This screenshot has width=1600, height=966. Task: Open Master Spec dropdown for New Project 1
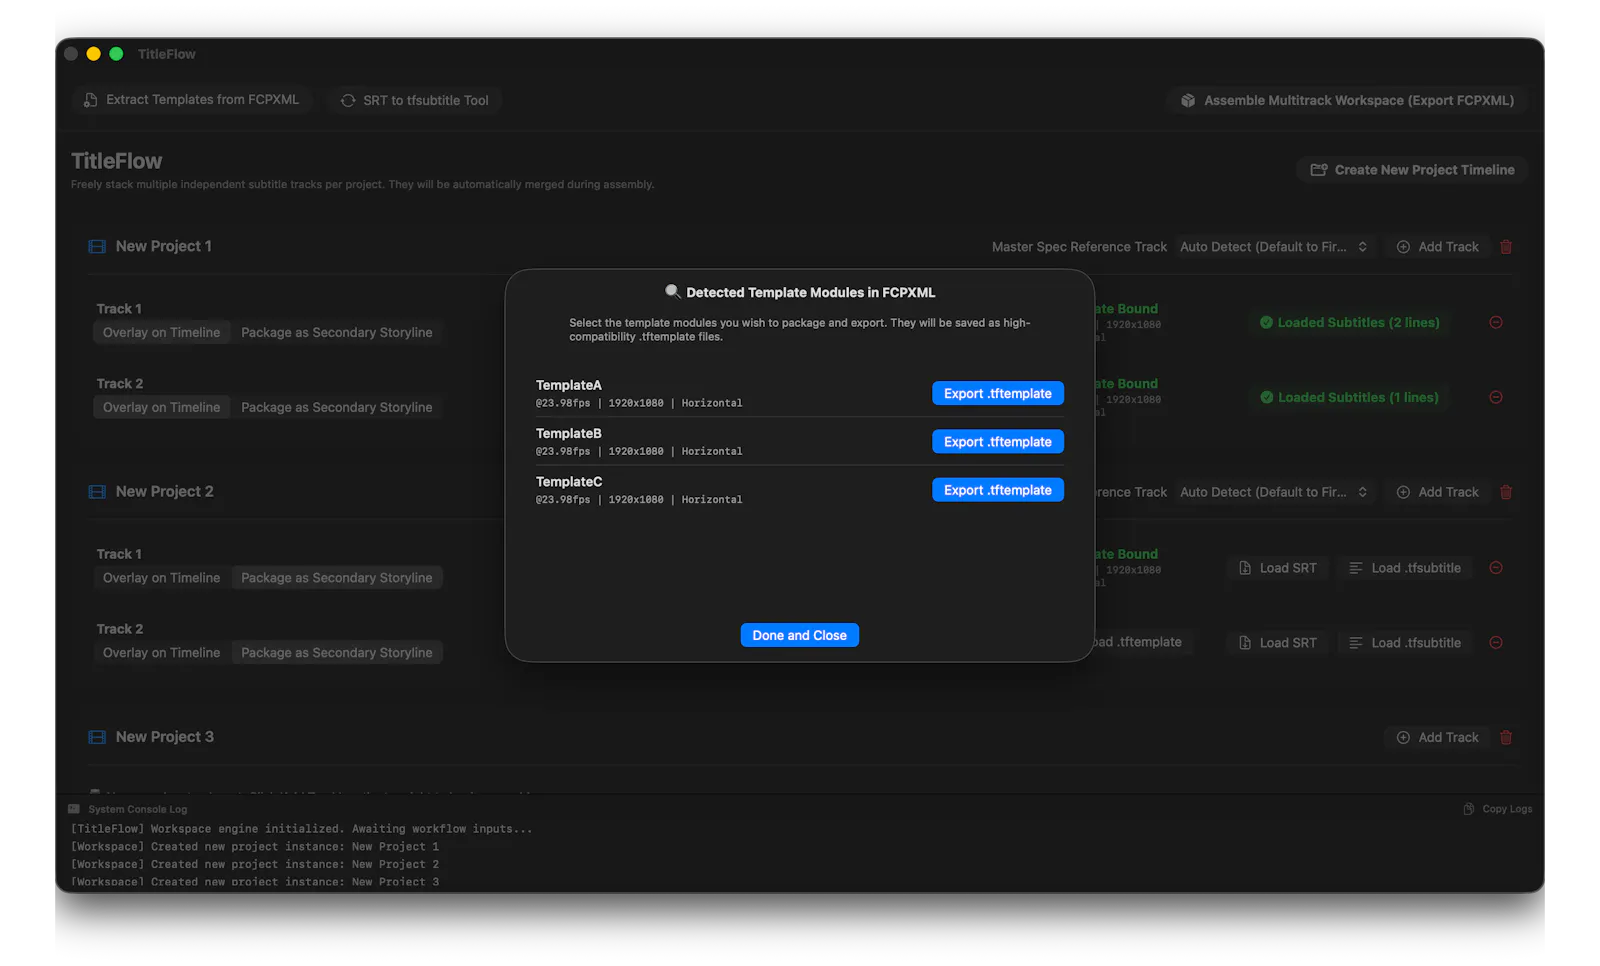1274,246
